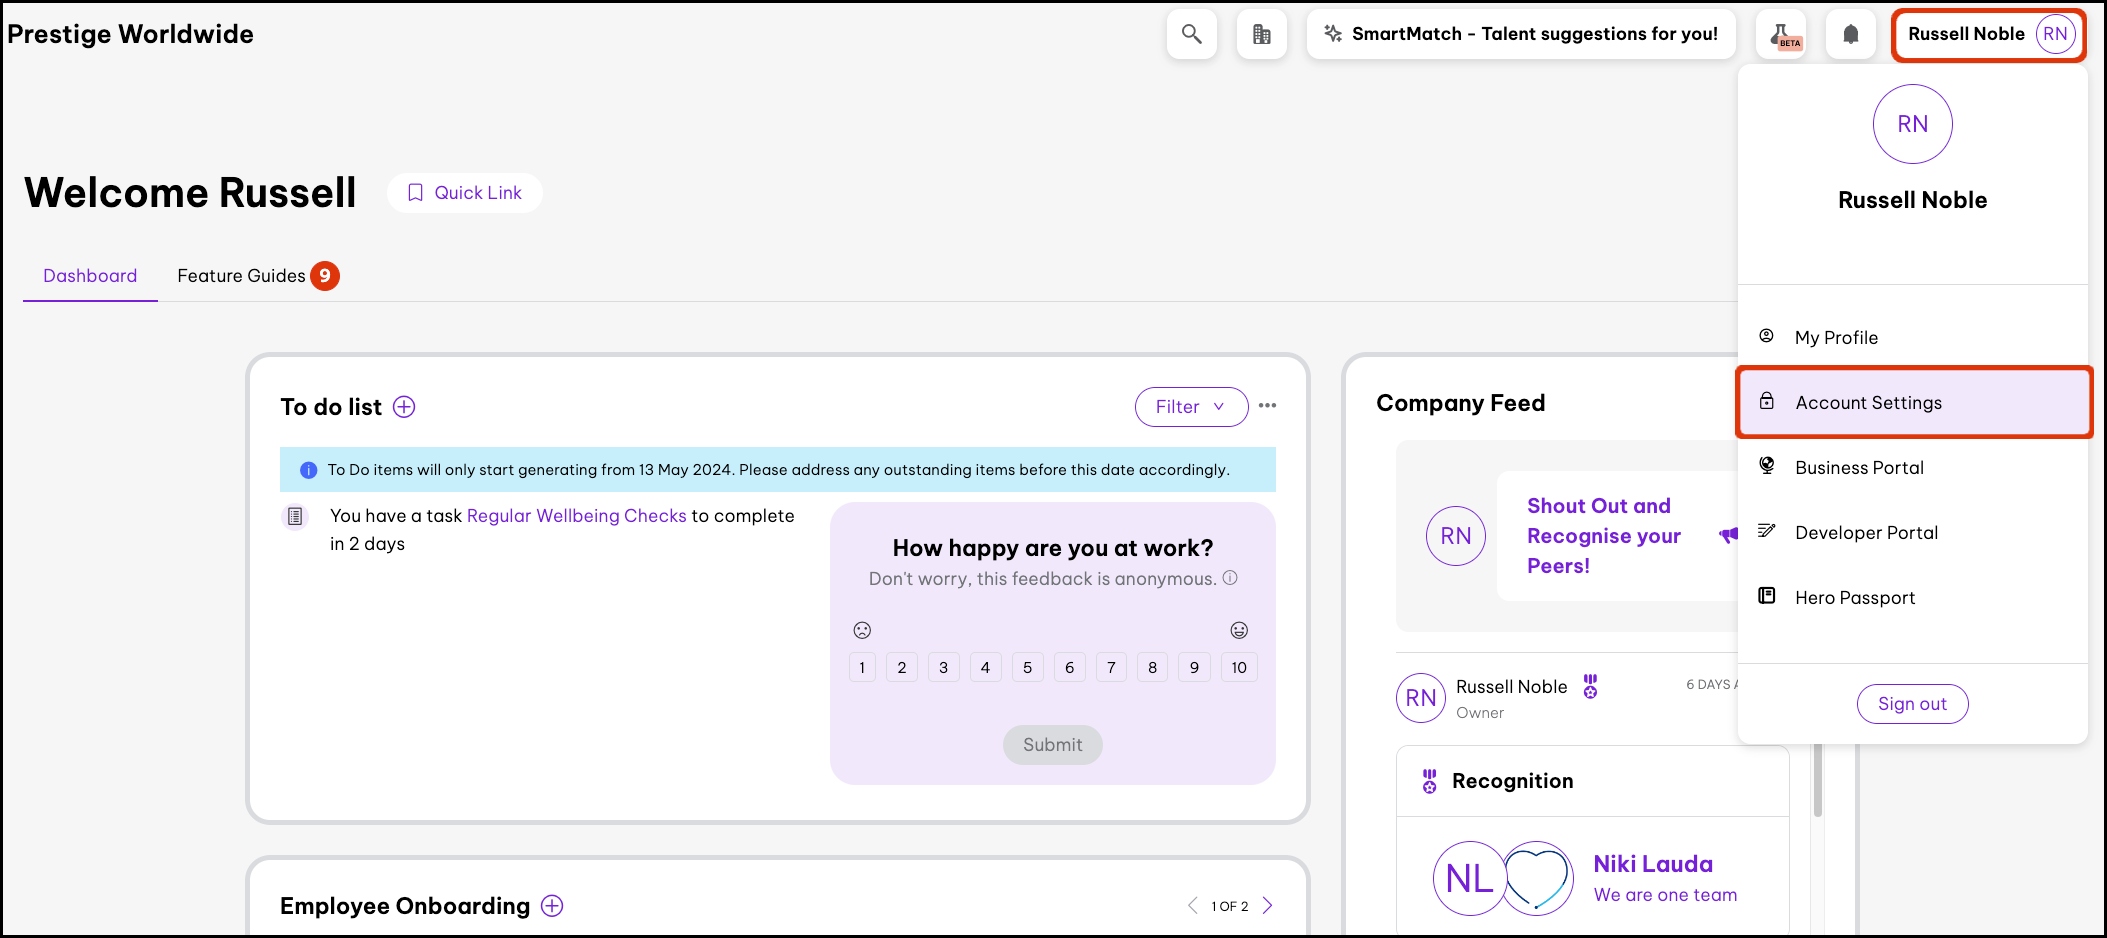2107x938 pixels.
Task: Open the To do list three-dot menu
Action: click(x=1267, y=406)
